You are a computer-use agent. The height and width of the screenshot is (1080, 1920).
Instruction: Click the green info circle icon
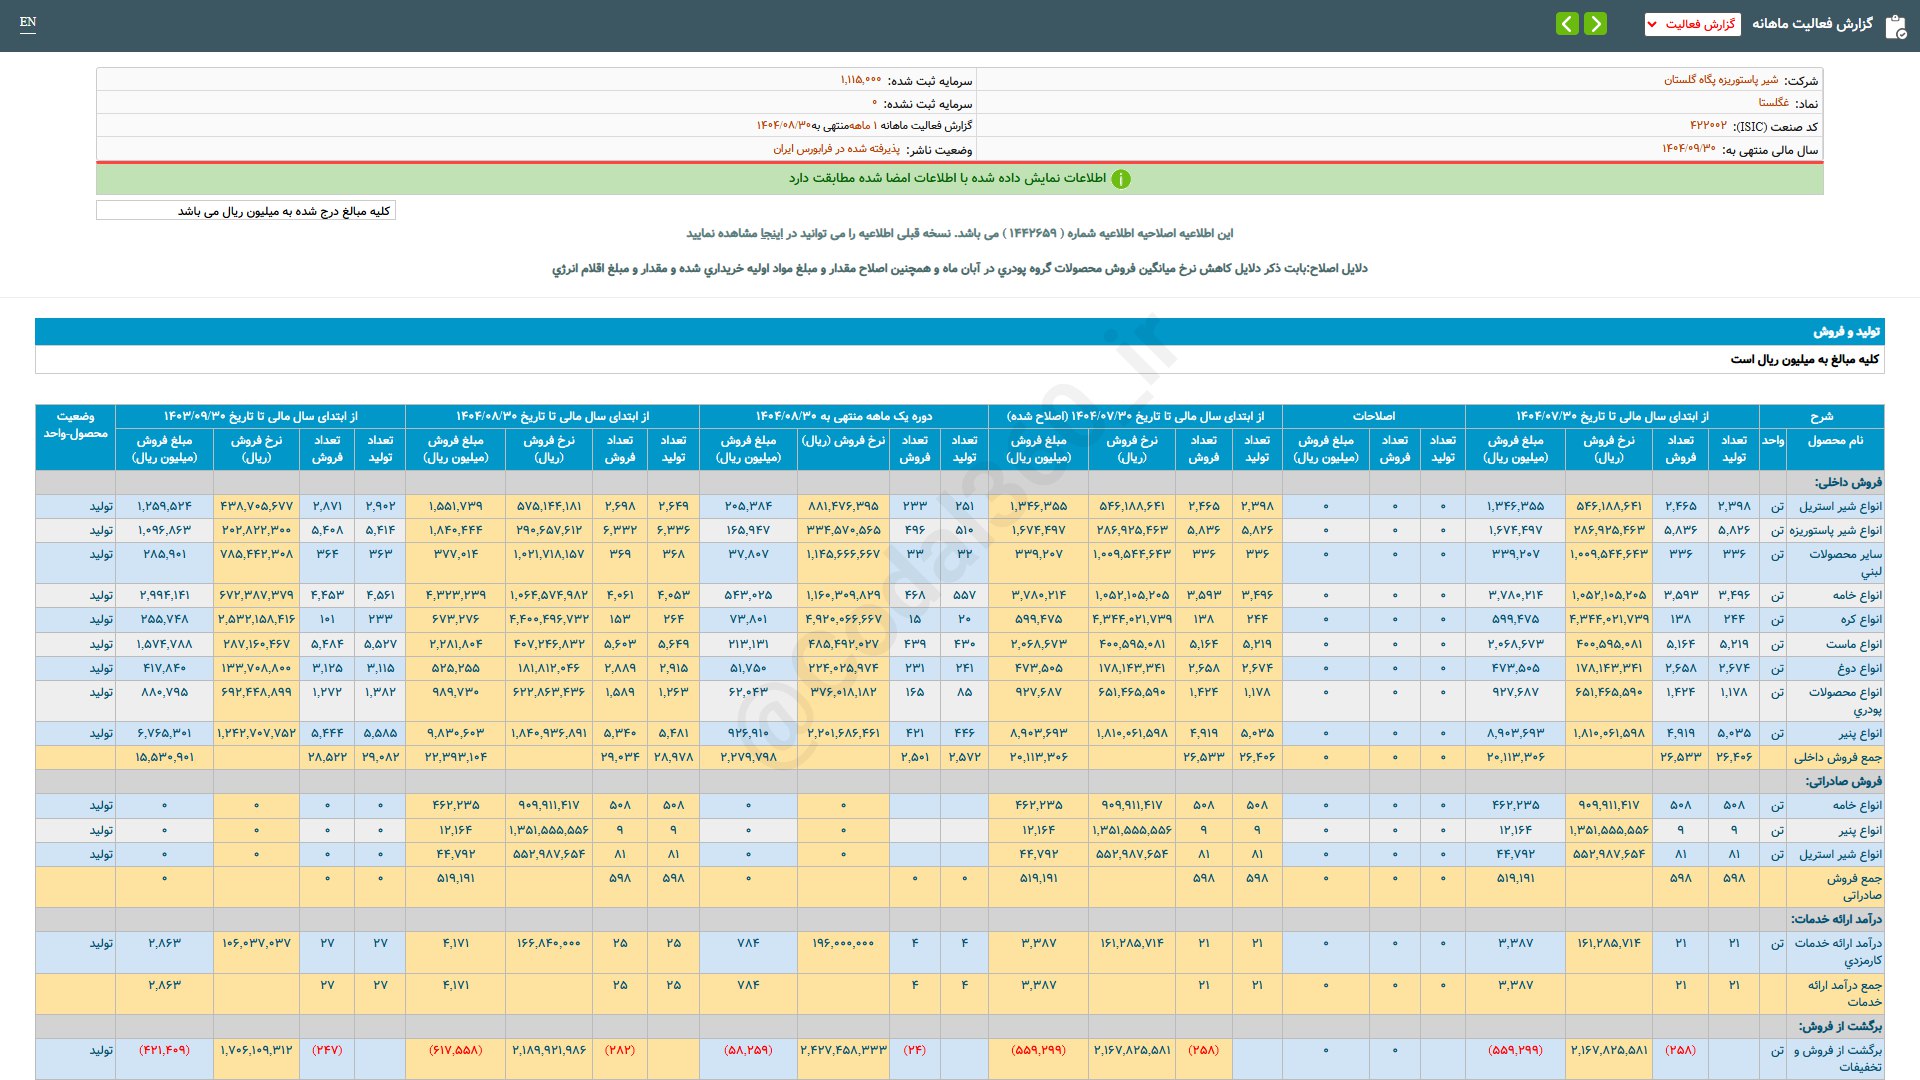[1121, 179]
